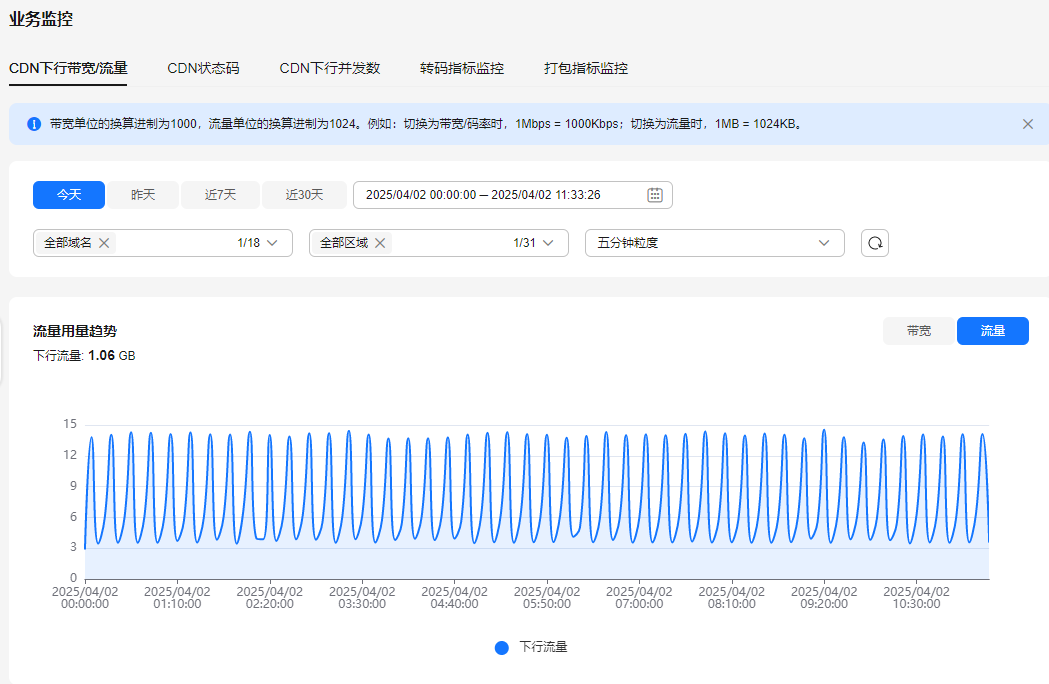Click the 3 y-axis label
Image resolution: width=1049 pixels, height=684 pixels.
(x=74, y=547)
